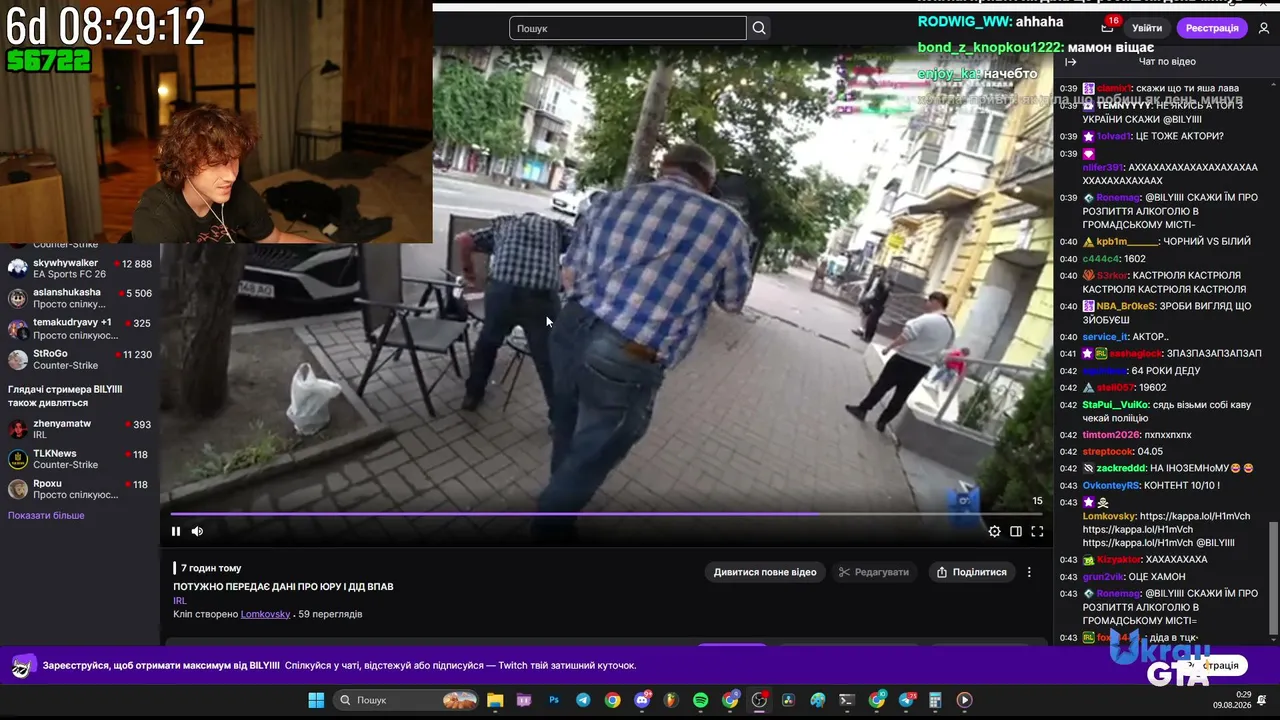Image resolution: width=1280 pixels, height=720 pixels.
Task: Click the search magnifier button
Action: 759,28
